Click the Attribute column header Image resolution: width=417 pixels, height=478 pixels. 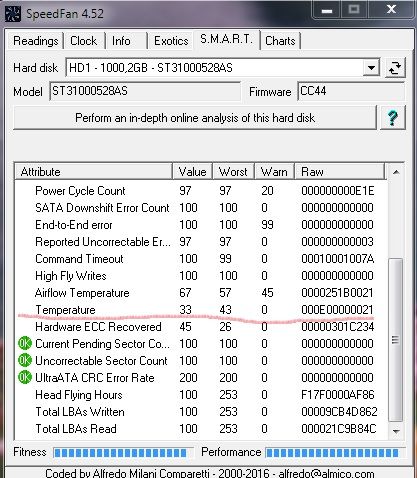click(94, 172)
